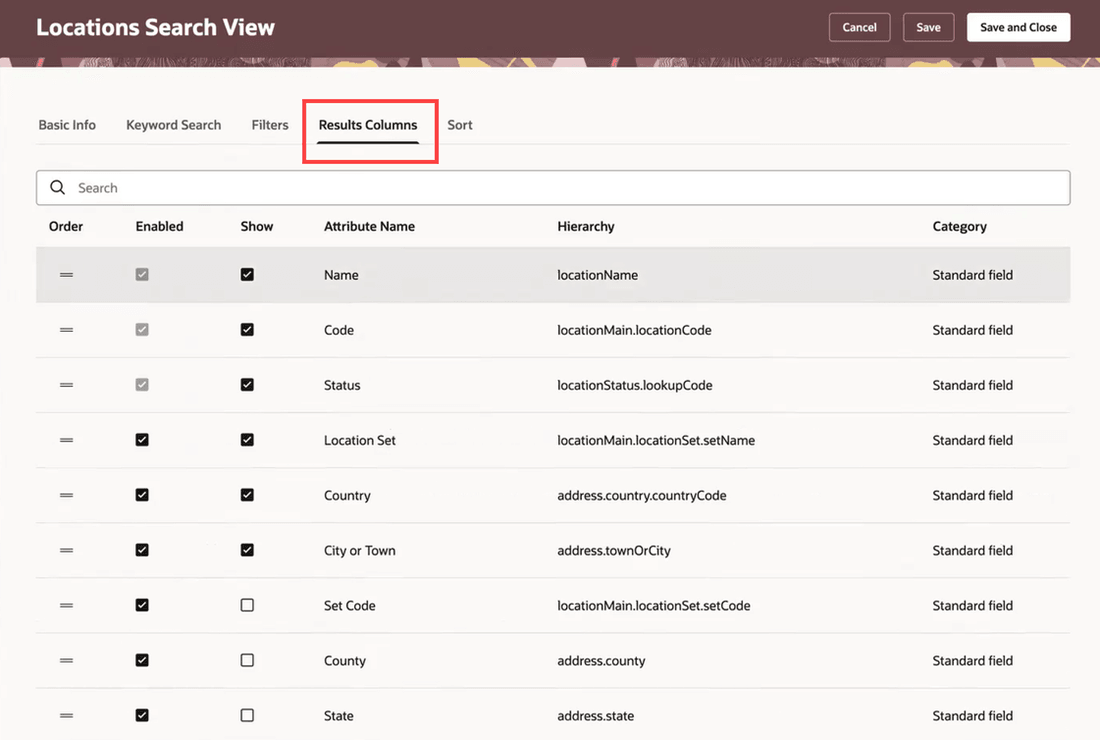
Task: Click the reorder handle for County row
Action: pyautogui.click(x=67, y=661)
